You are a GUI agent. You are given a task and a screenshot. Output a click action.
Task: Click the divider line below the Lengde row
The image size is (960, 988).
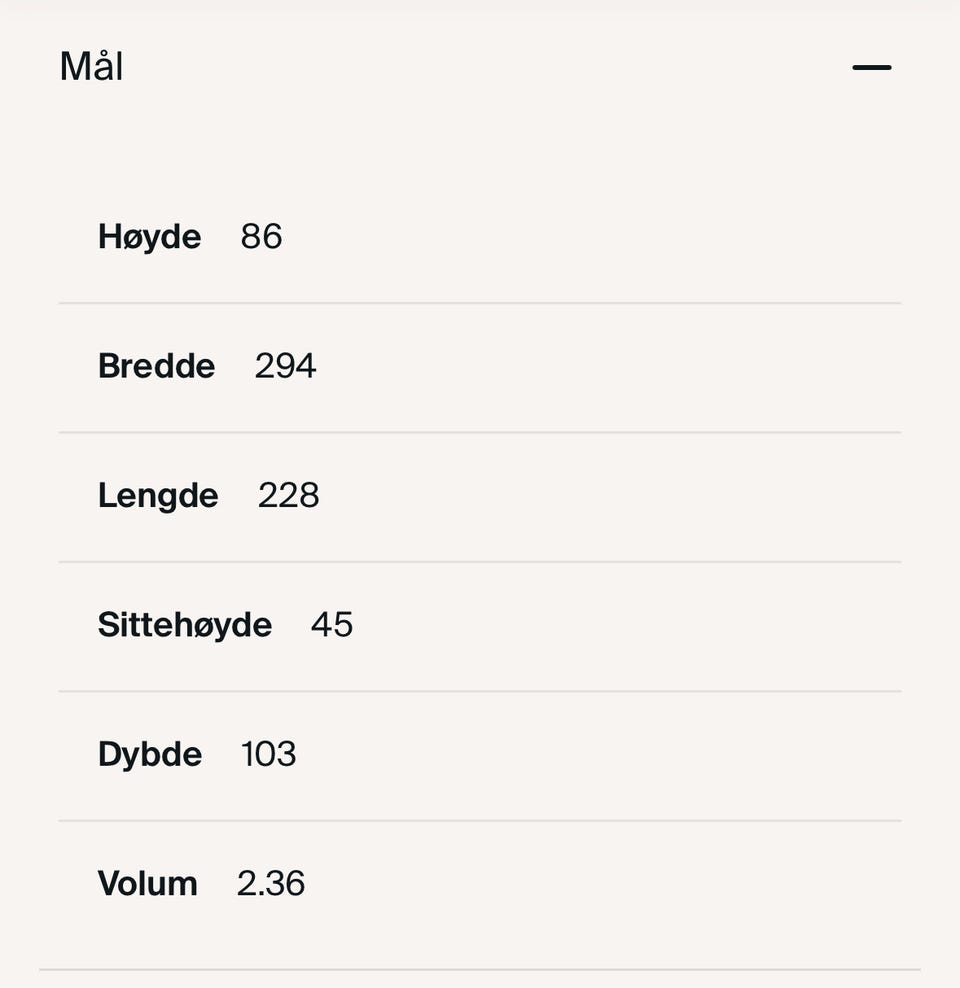pos(480,562)
